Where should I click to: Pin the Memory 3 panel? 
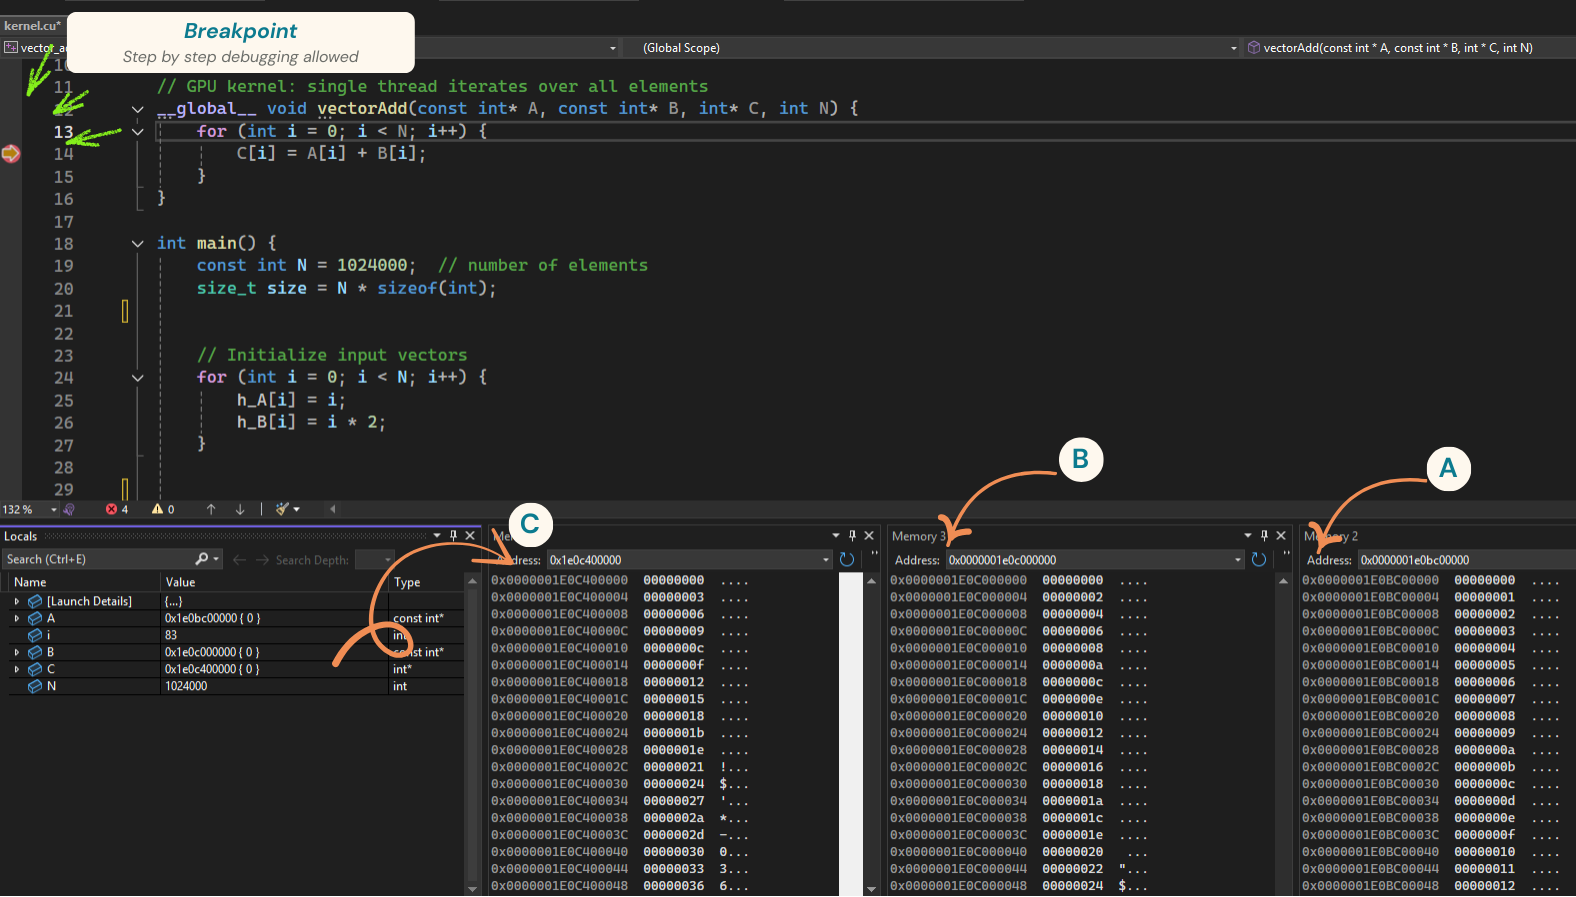pos(1264,536)
